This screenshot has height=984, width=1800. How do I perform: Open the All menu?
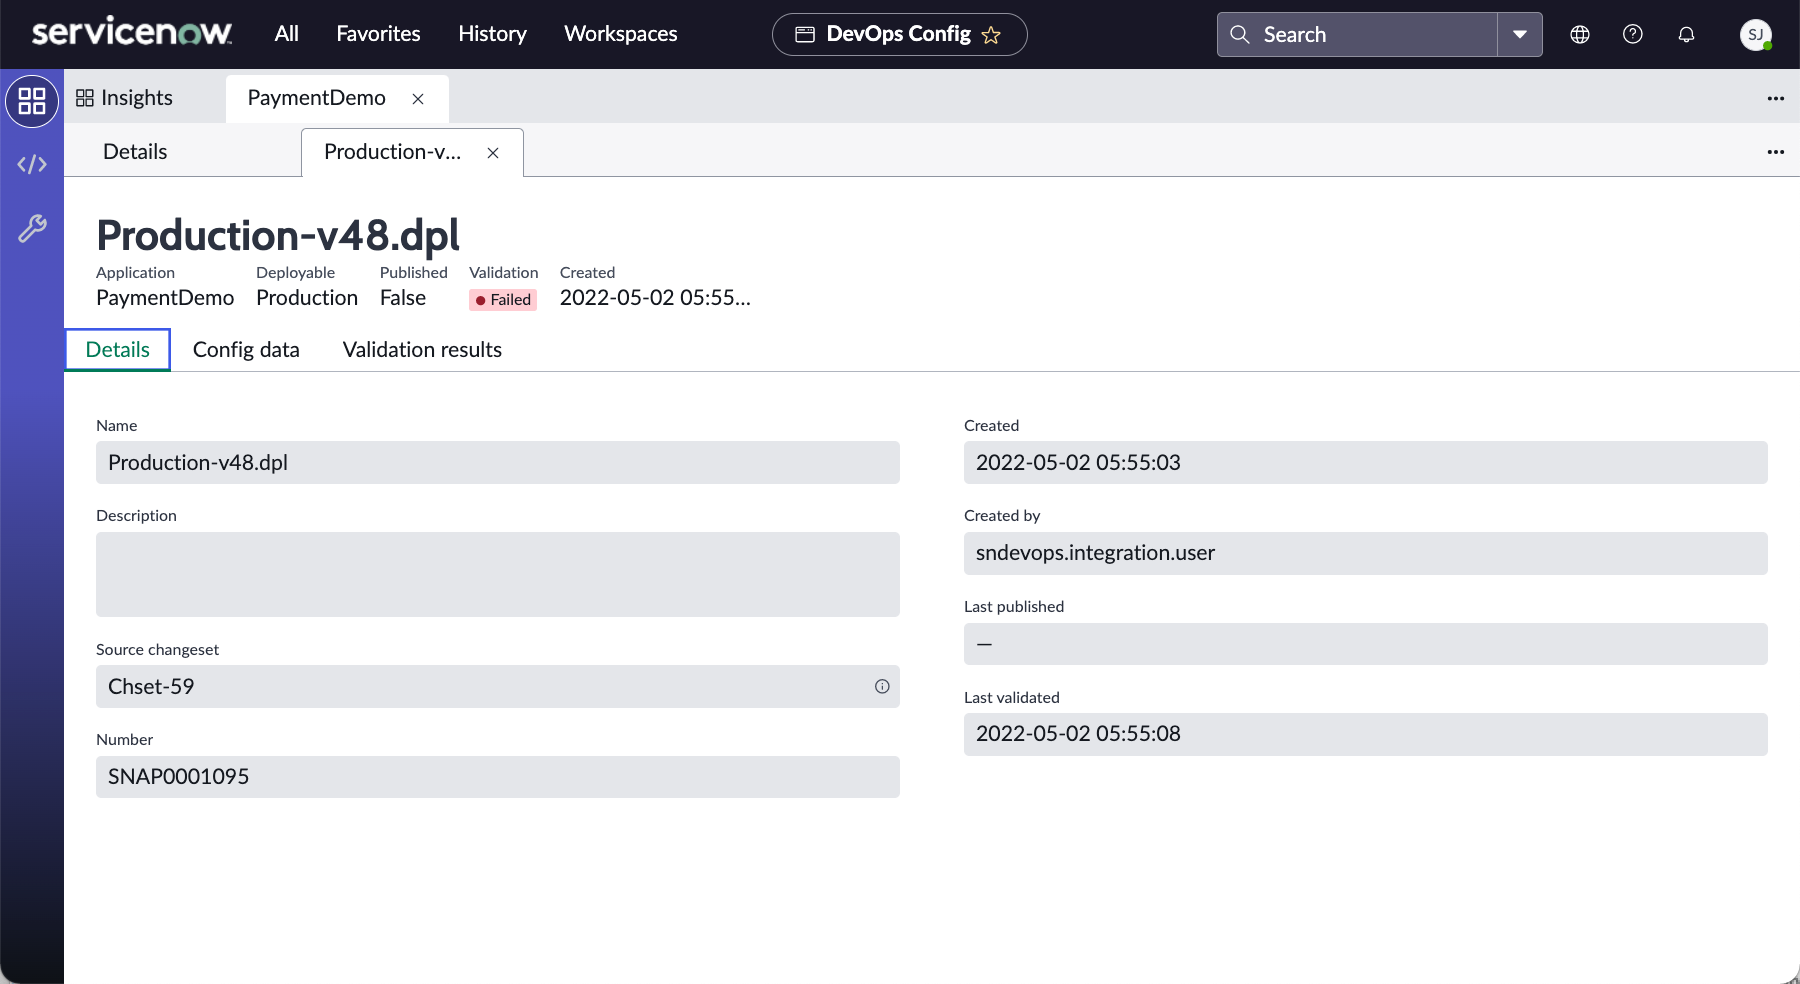coord(287,34)
